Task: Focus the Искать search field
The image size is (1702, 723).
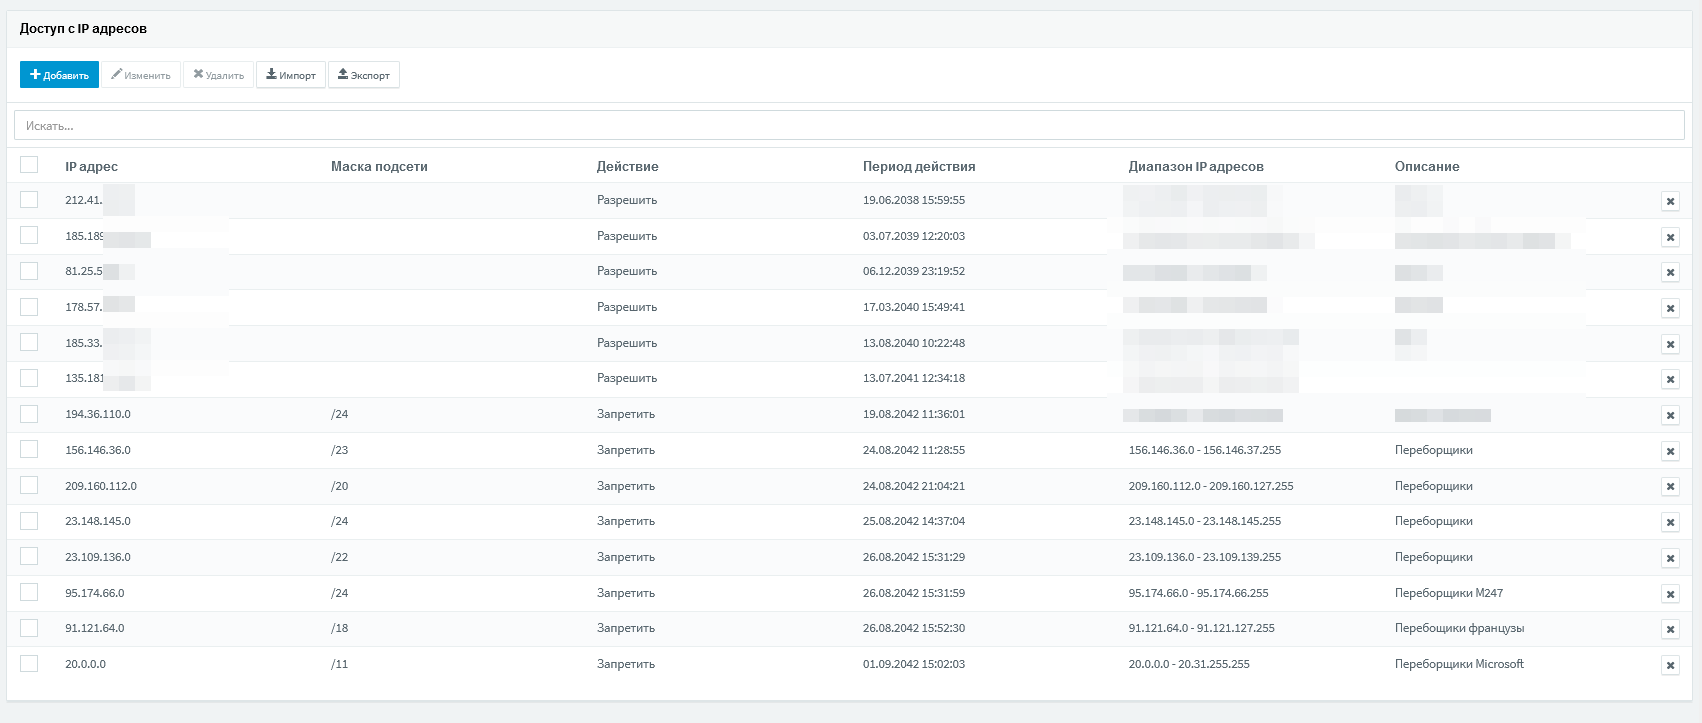Action: tap(849, 125)
